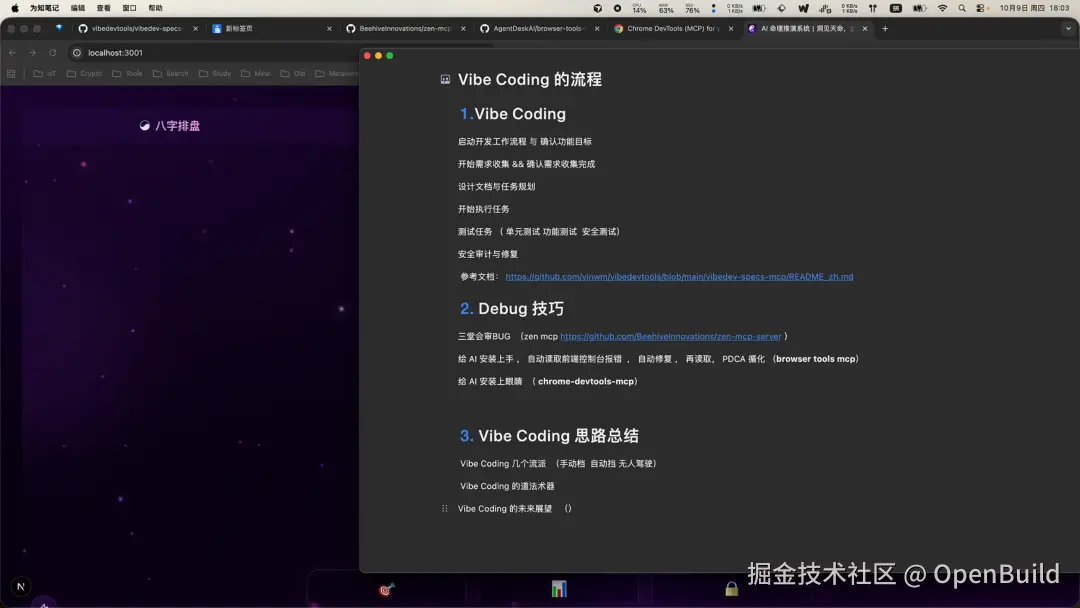
Task: Click the 八字排盘 logo on the page
Action: click(x=169, y=126)
